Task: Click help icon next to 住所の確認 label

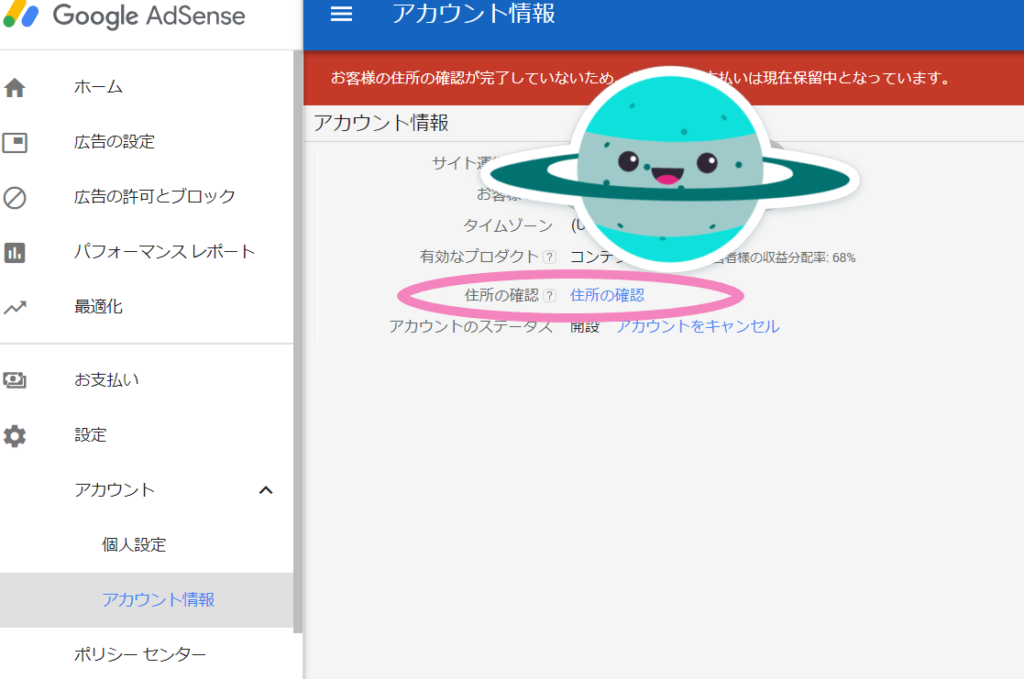Action: point(550,296)
